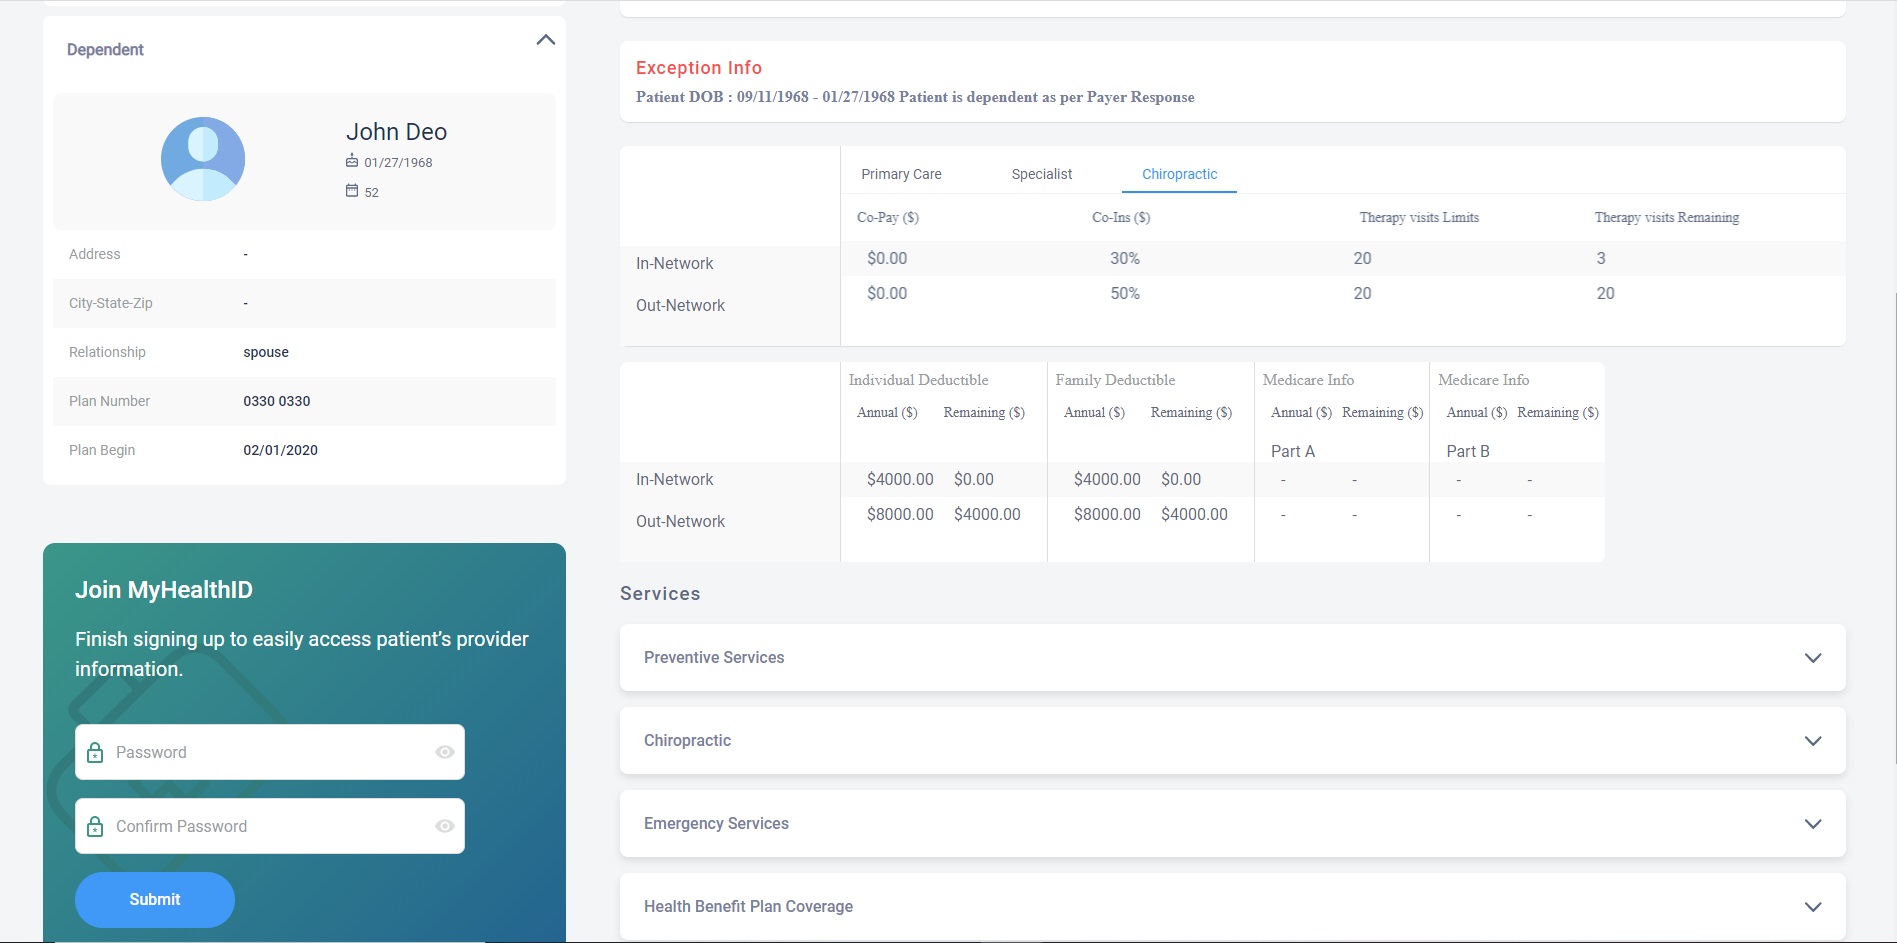Expand the Preventive Services section
The height and width of the screenshot is (943, 1897).
point(1812,658)
